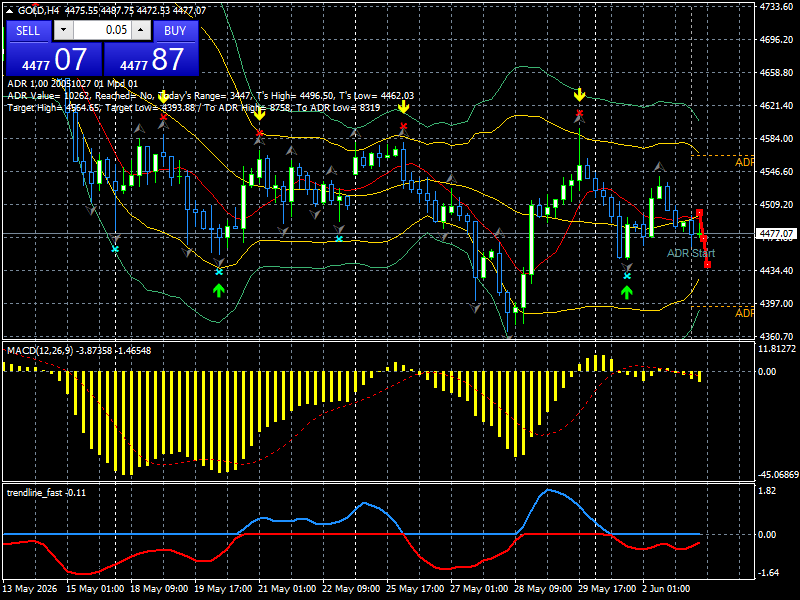Click MACD scale value 11.81272

click(777, 349)
